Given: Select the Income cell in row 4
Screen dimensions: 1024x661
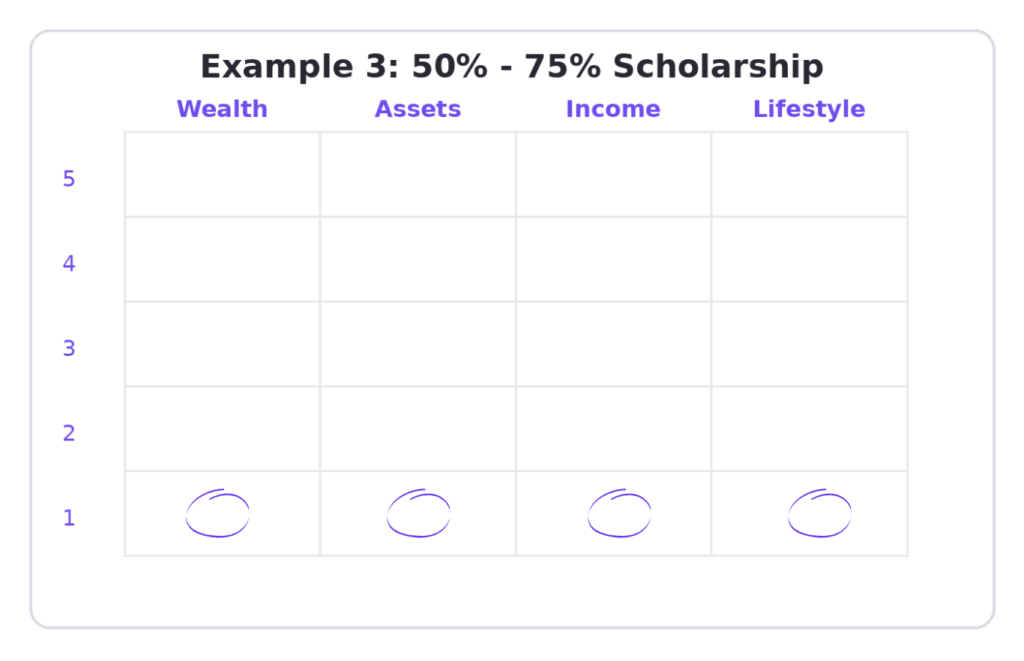Looking at the screenshot, I should [613, 259].
